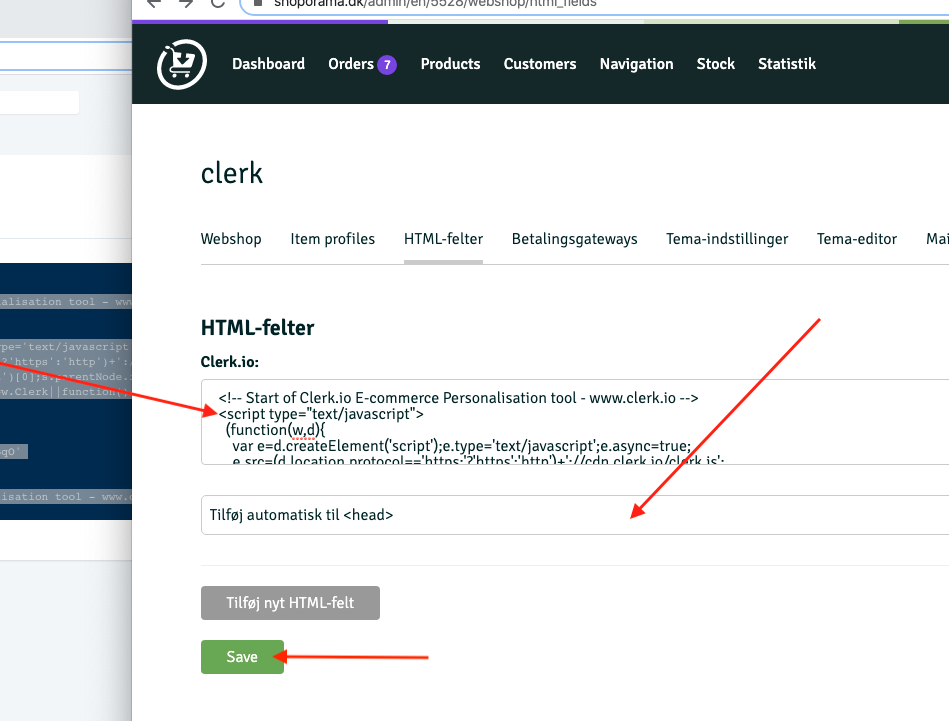Switch to the Webshop tab
The width and height of the screenshot is (949, 721).
pos(231,239)
